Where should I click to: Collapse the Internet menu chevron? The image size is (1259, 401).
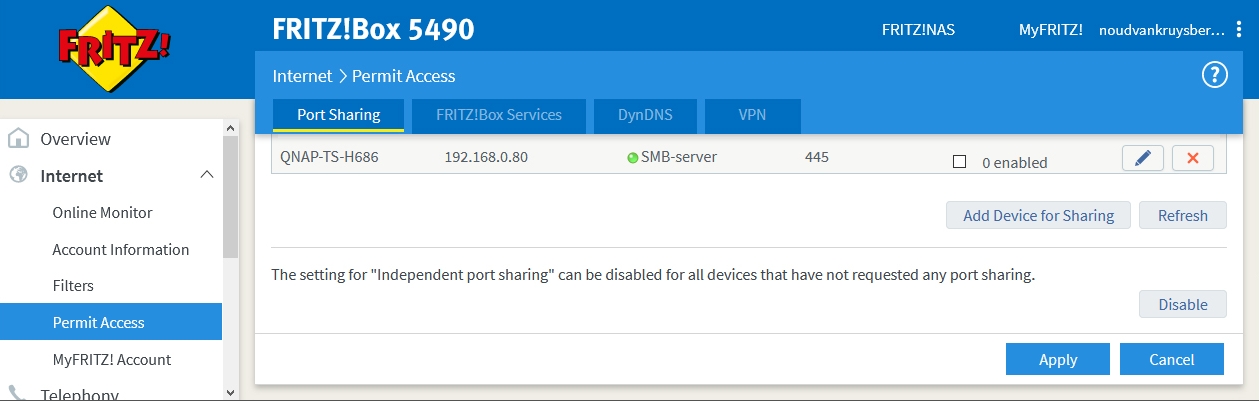207,176
